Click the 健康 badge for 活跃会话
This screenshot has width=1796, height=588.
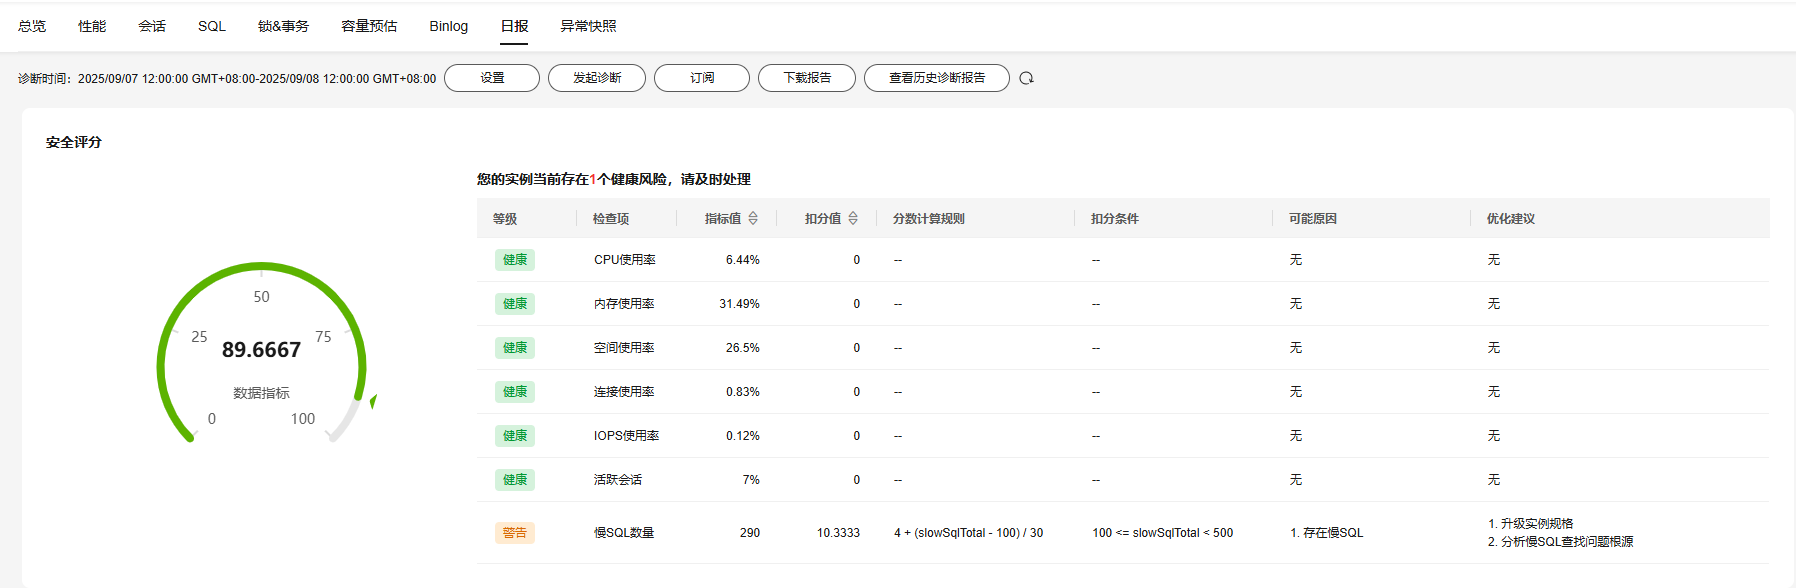pos(514,480)
